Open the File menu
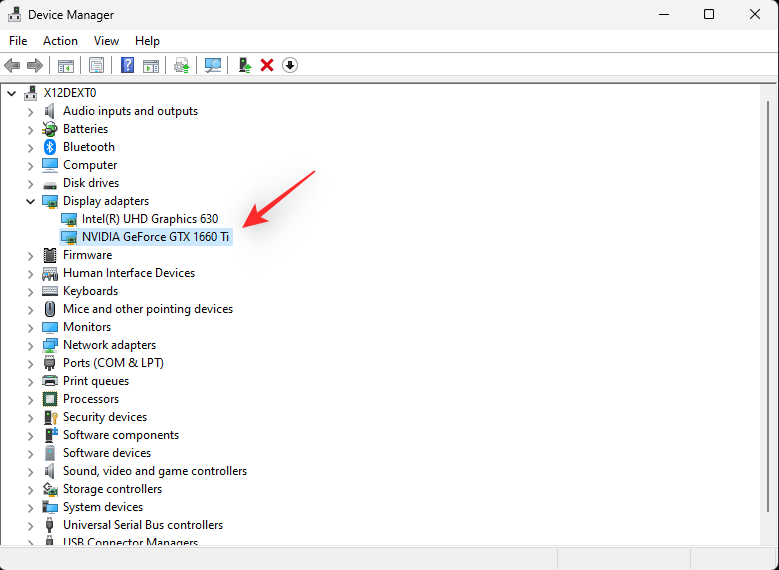Screen dimensions: 779x570 [x=18, y=41]
